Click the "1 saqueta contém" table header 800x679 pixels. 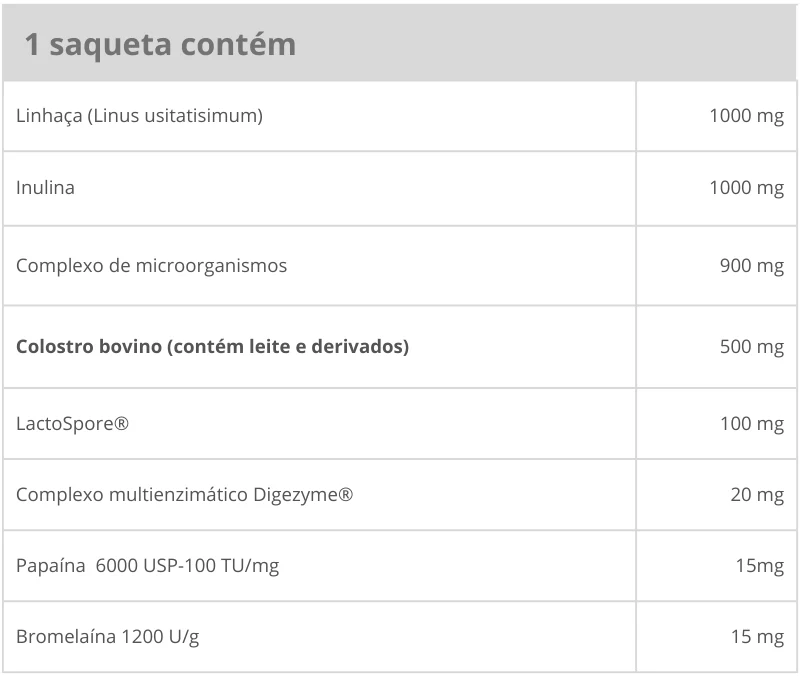click(160, 45)
